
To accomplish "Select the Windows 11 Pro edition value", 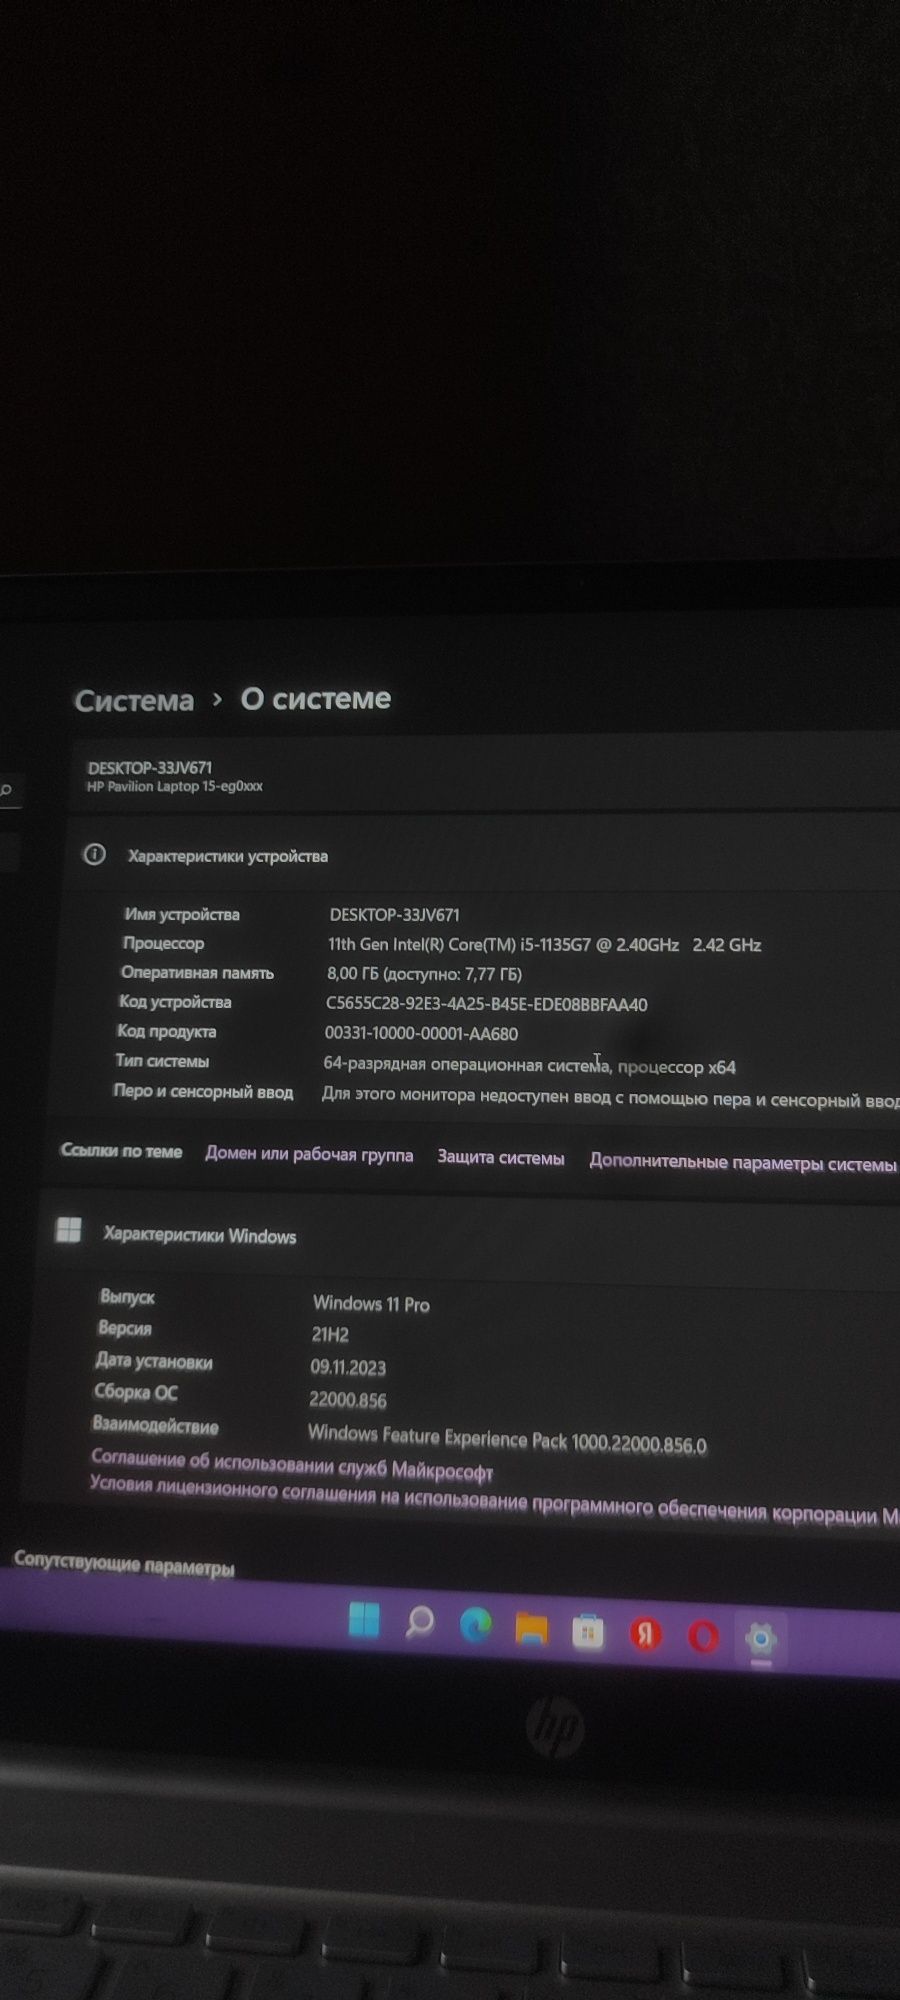I will point(371,1304).
